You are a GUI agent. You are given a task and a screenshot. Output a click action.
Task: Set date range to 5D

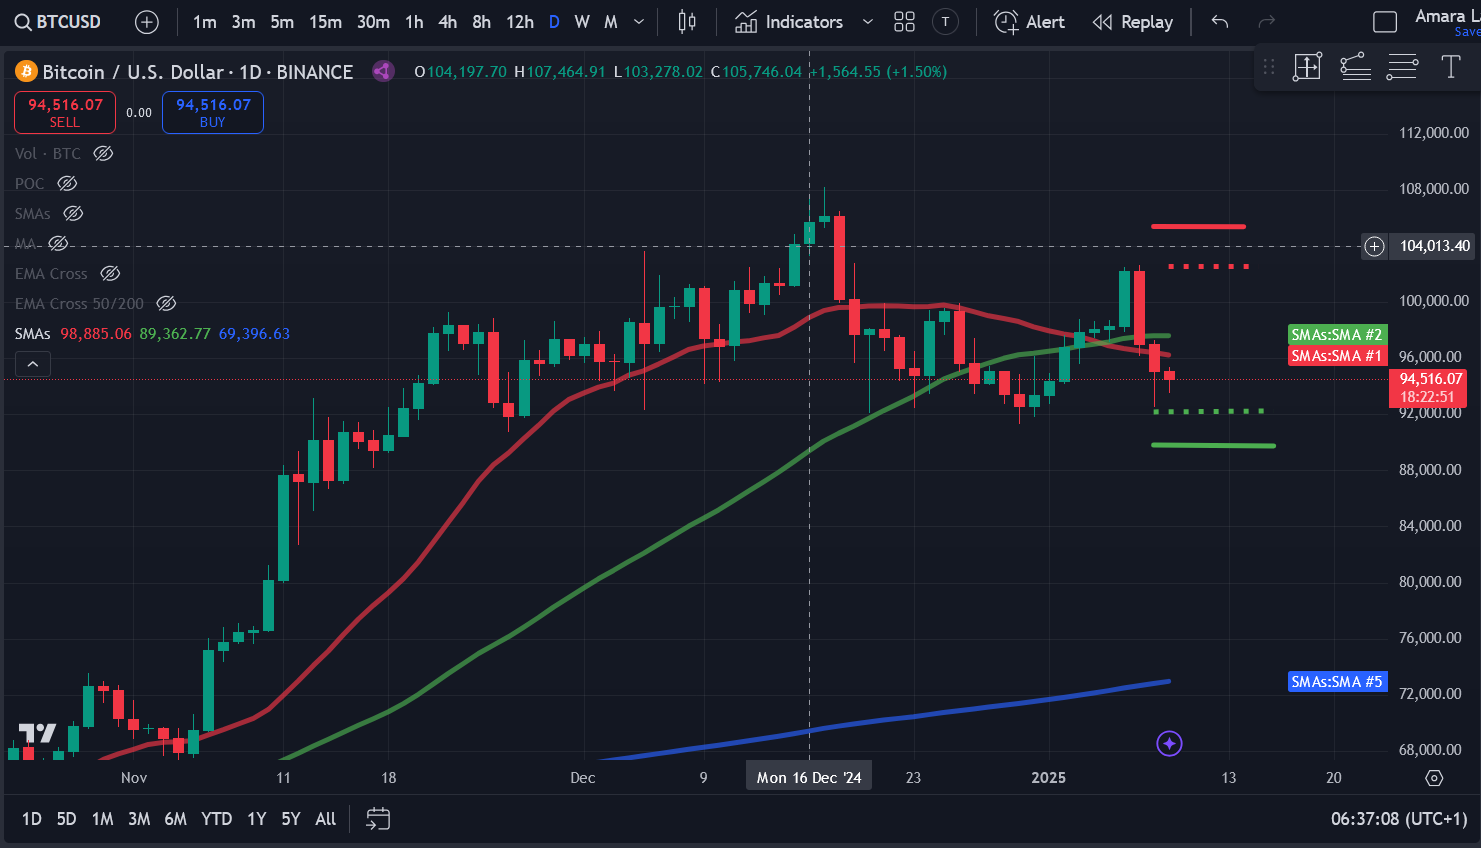tap(66, 819)
